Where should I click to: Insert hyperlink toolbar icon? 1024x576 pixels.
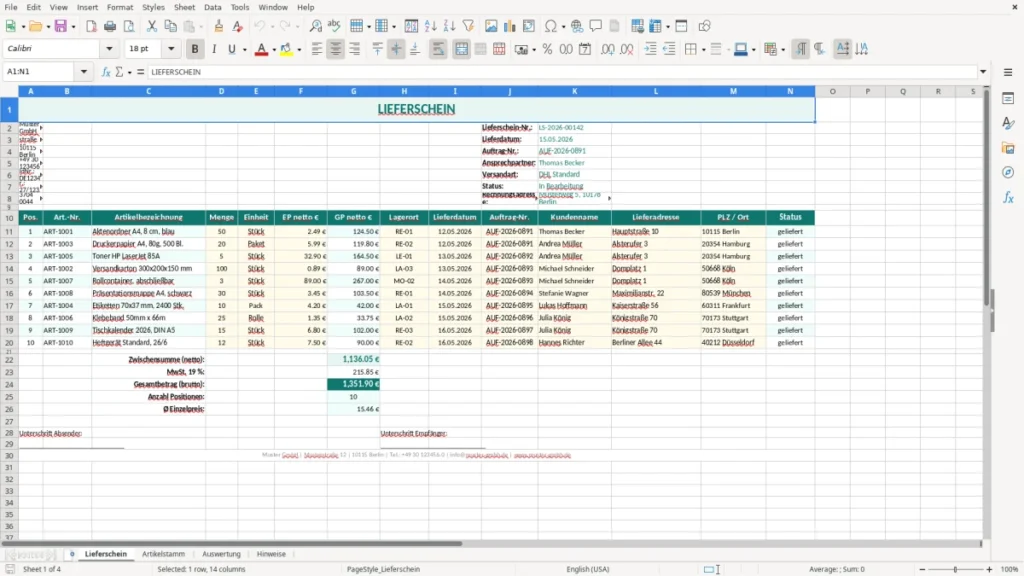click(x=577, y=26)
